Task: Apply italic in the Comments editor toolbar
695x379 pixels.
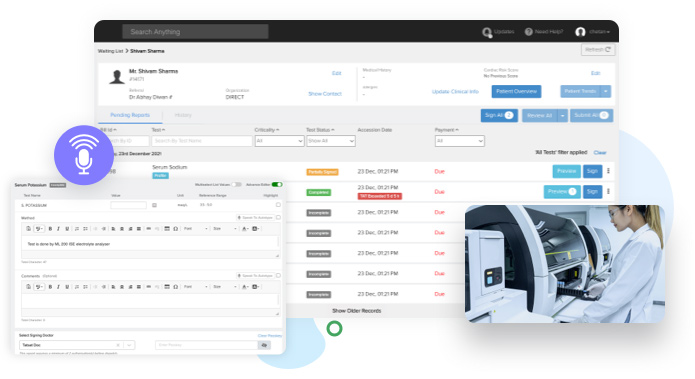Action: pyautogui.click(x=59, y=287)
